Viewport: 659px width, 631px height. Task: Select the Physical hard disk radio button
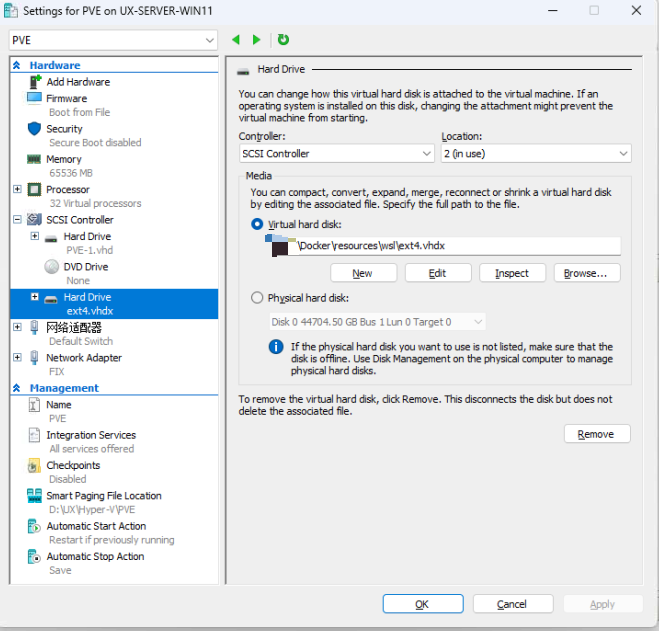pyautogui.click(x=258, y=298)
